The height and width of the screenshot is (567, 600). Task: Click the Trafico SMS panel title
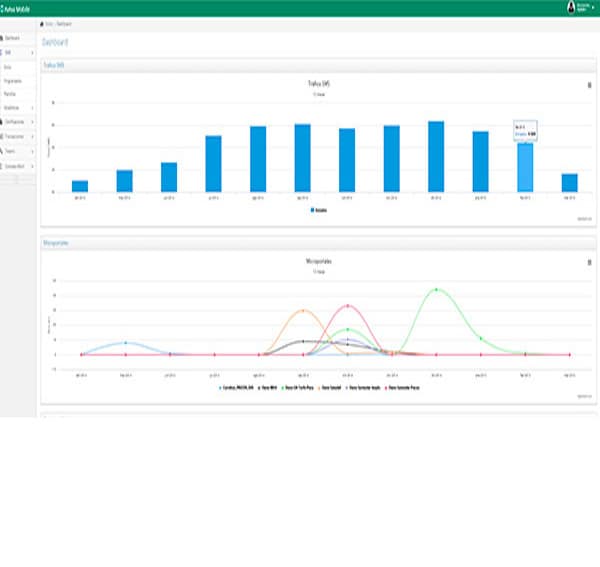(x=52, y=65)
